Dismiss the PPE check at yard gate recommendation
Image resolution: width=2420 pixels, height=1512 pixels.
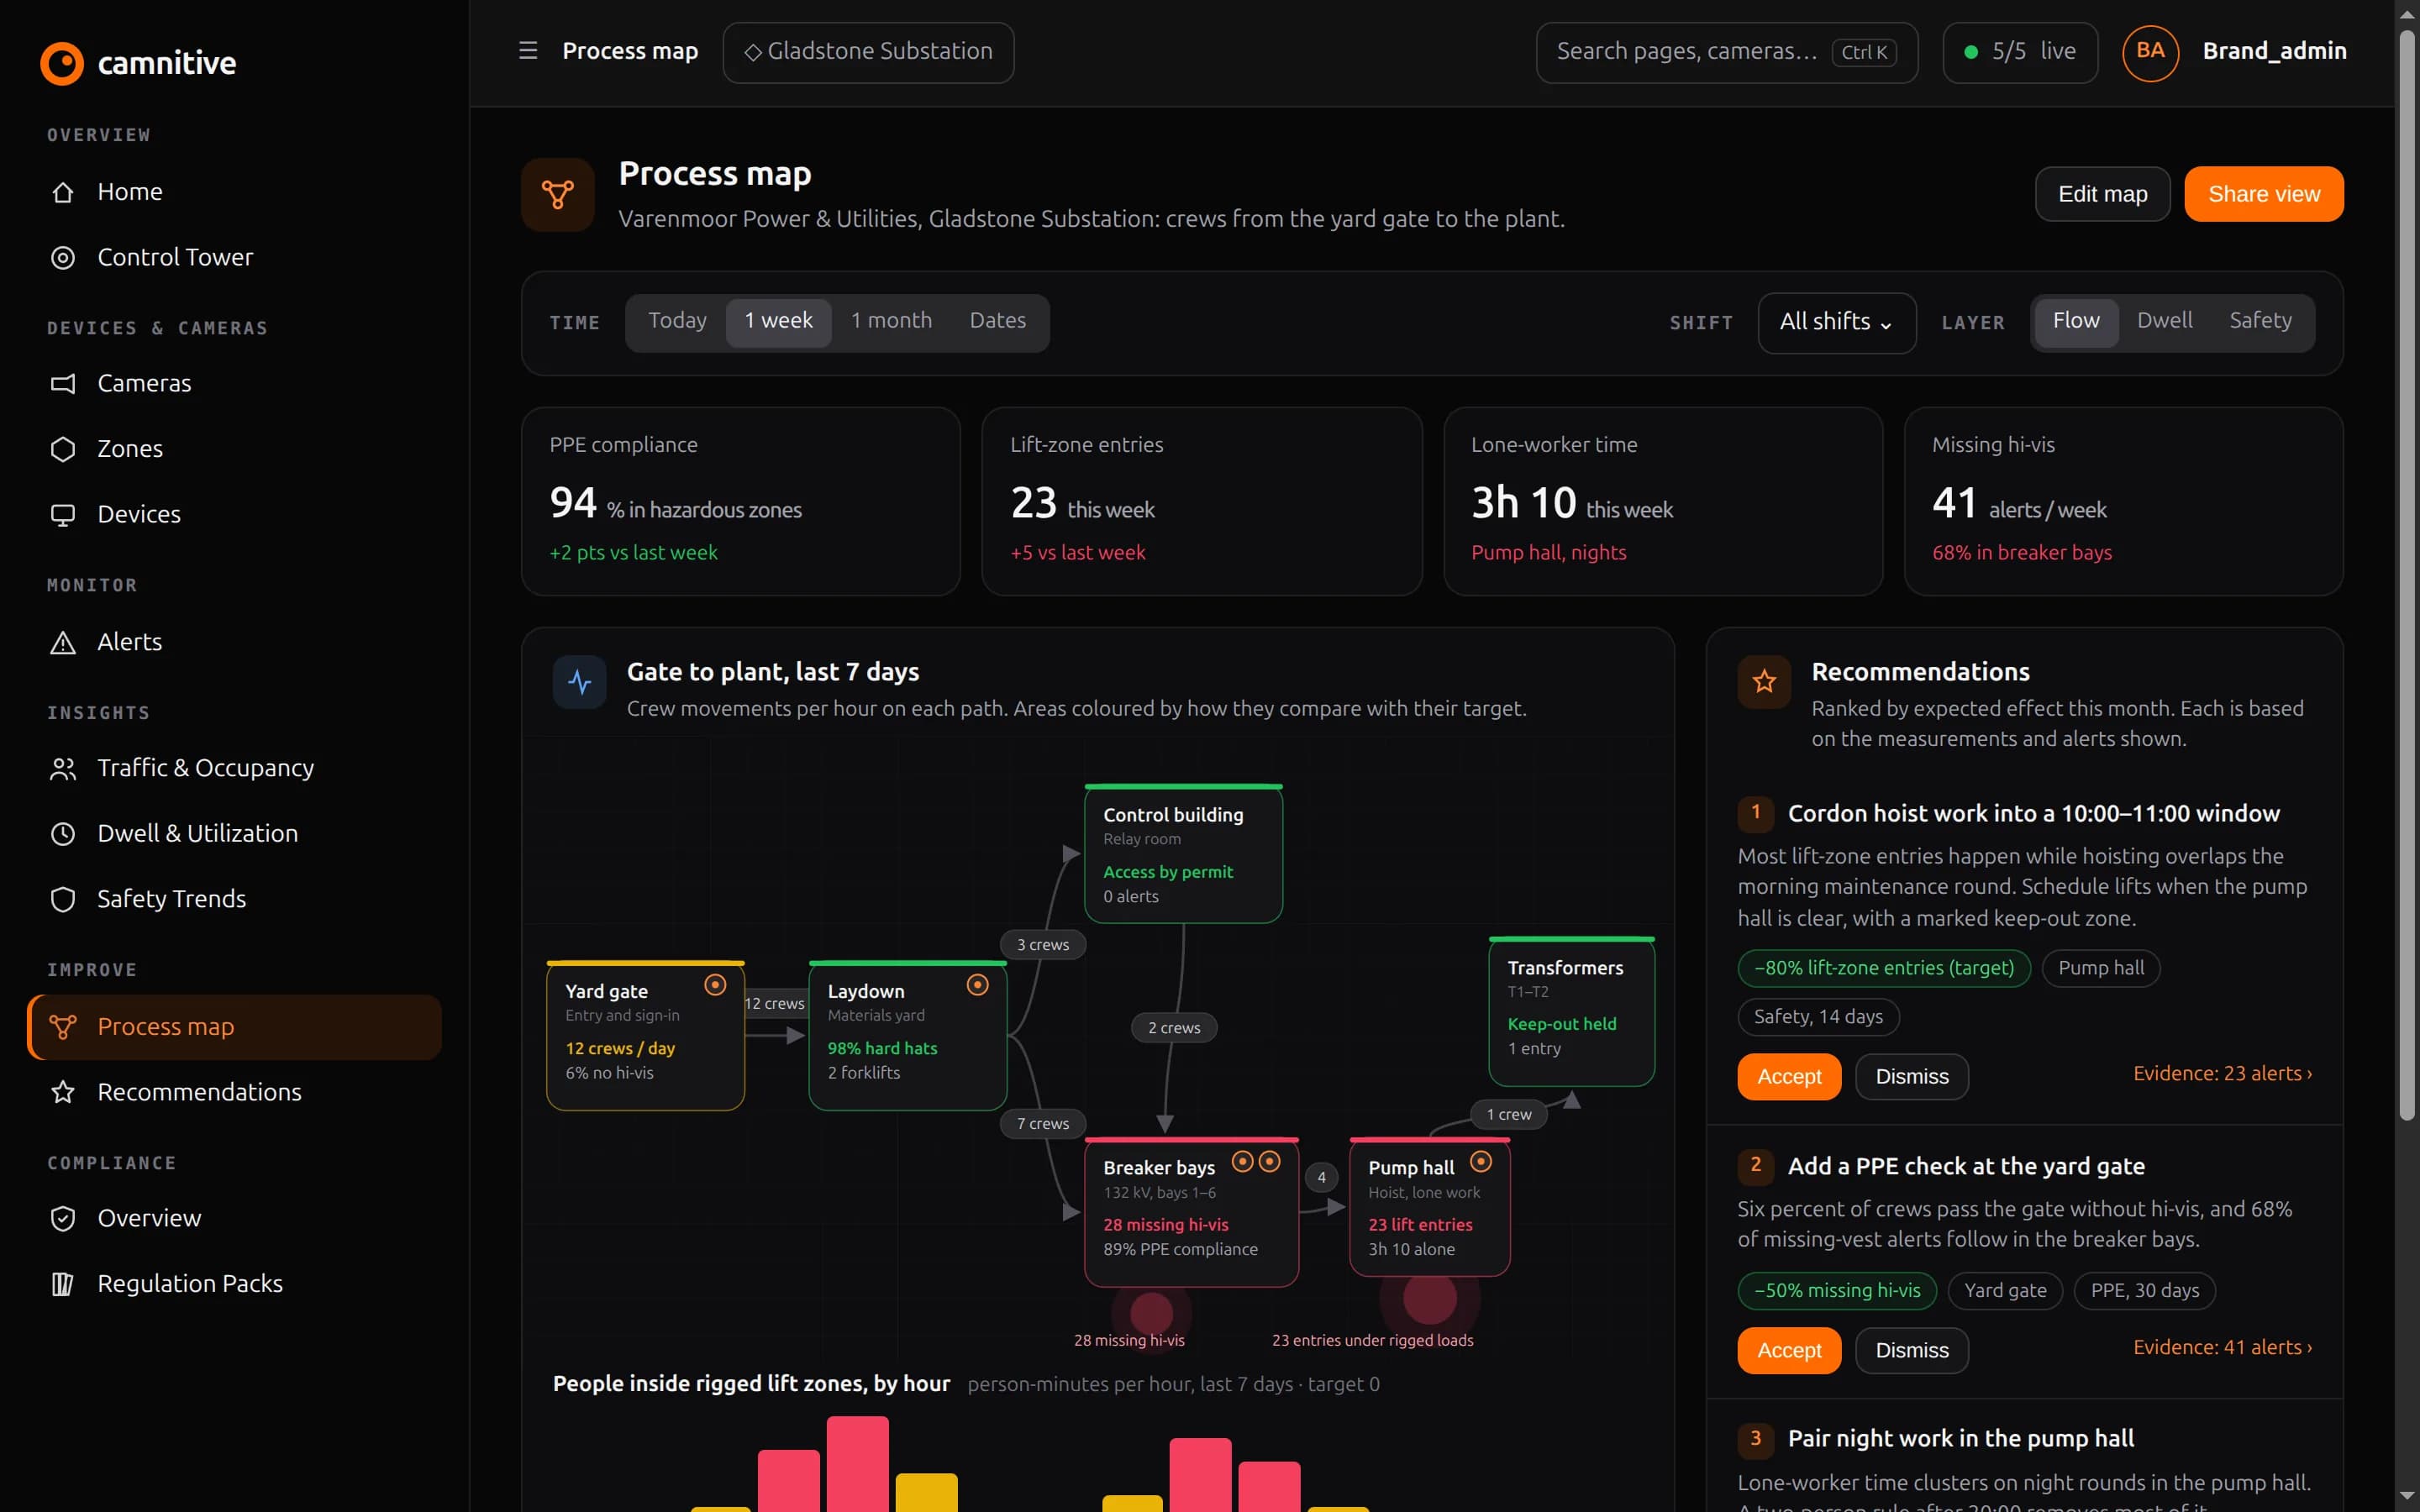[1911, 1351]
